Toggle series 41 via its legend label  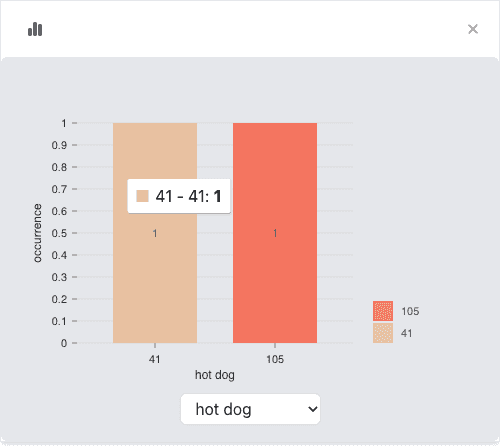(406, 333)
